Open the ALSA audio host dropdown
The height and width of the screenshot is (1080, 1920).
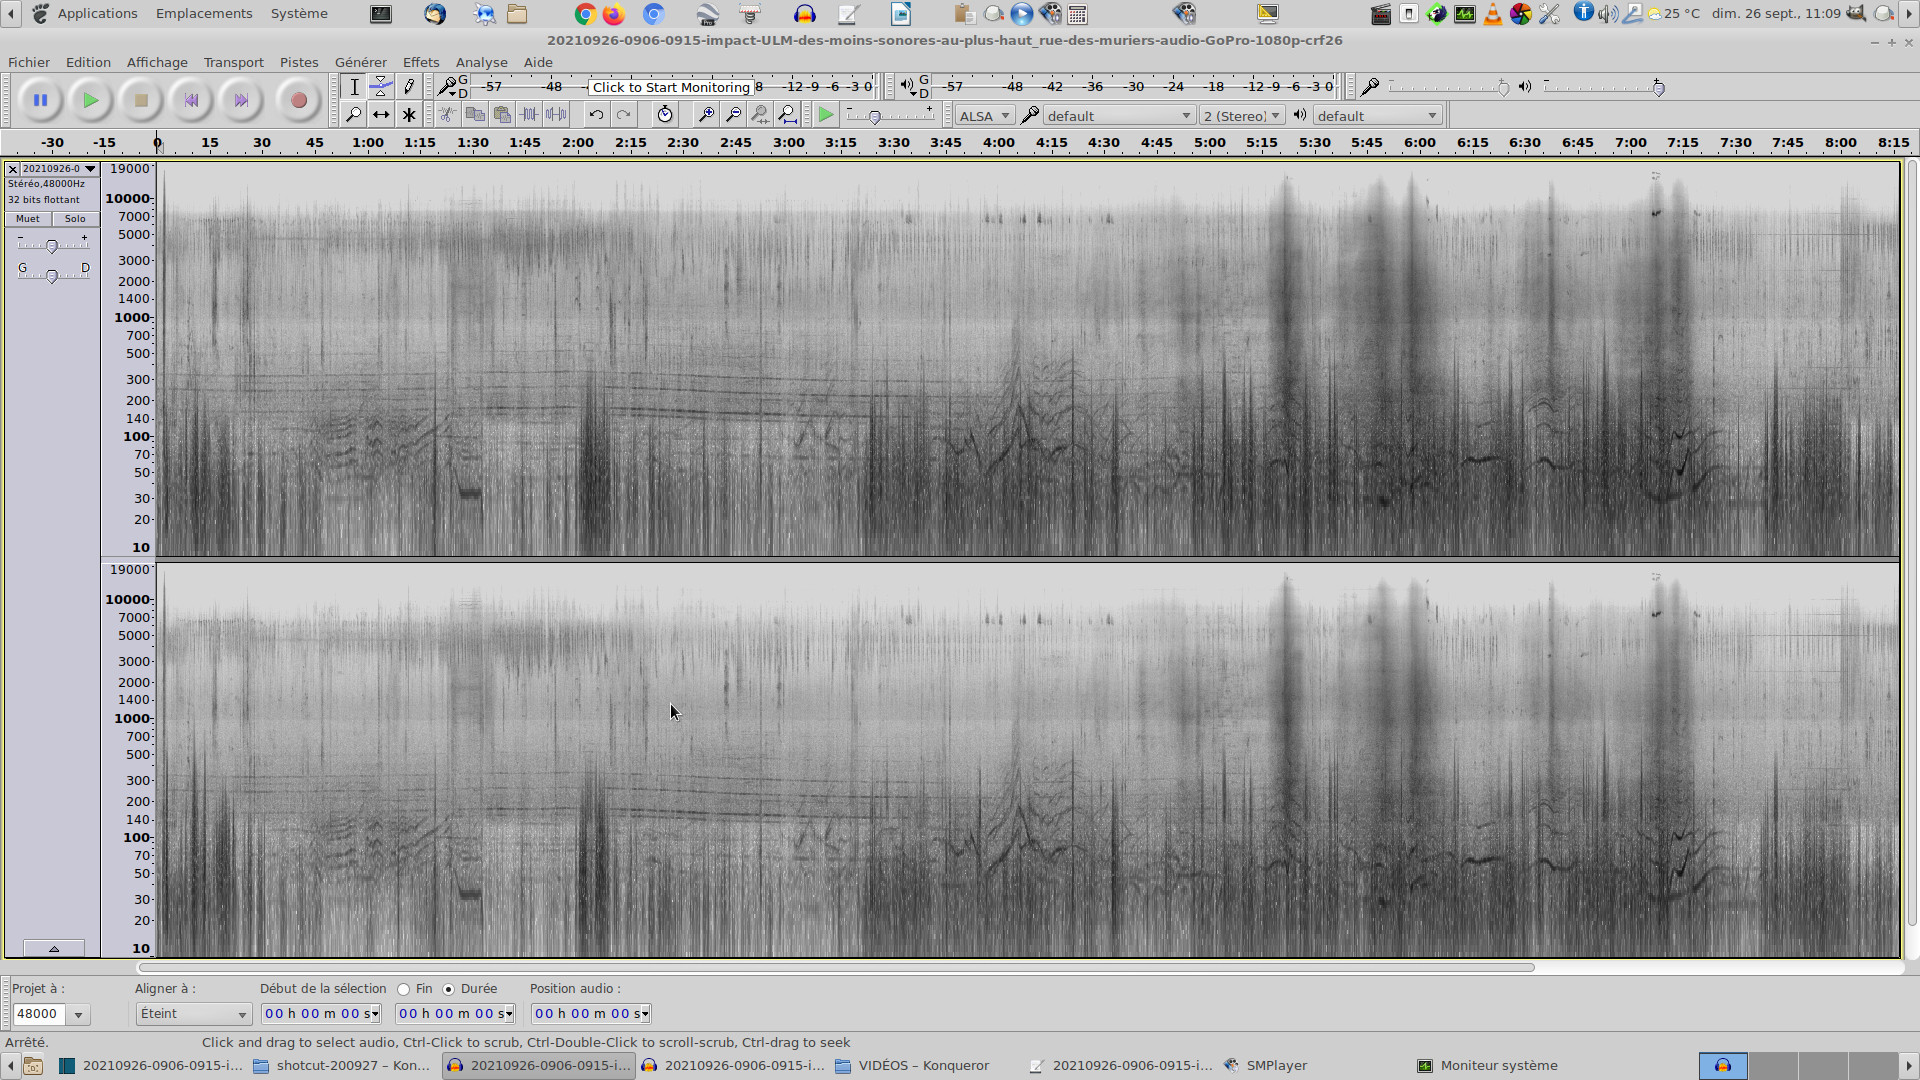click(x=984, y=116)
